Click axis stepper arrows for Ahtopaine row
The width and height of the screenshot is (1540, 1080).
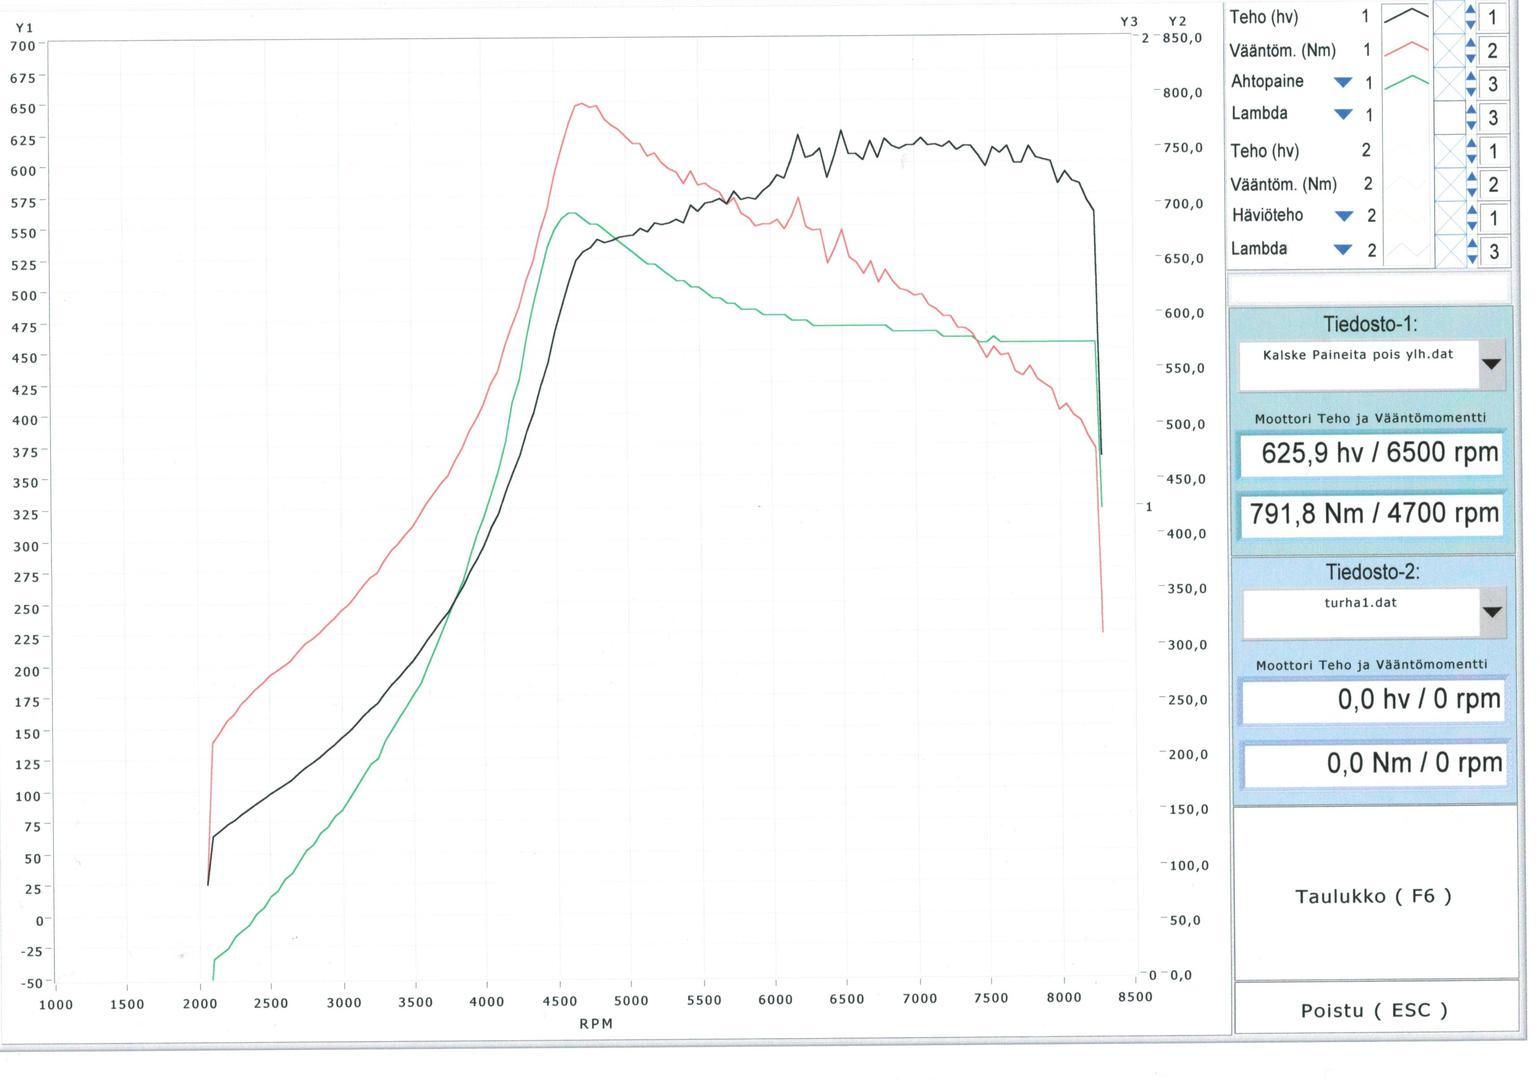point(1471,84)
